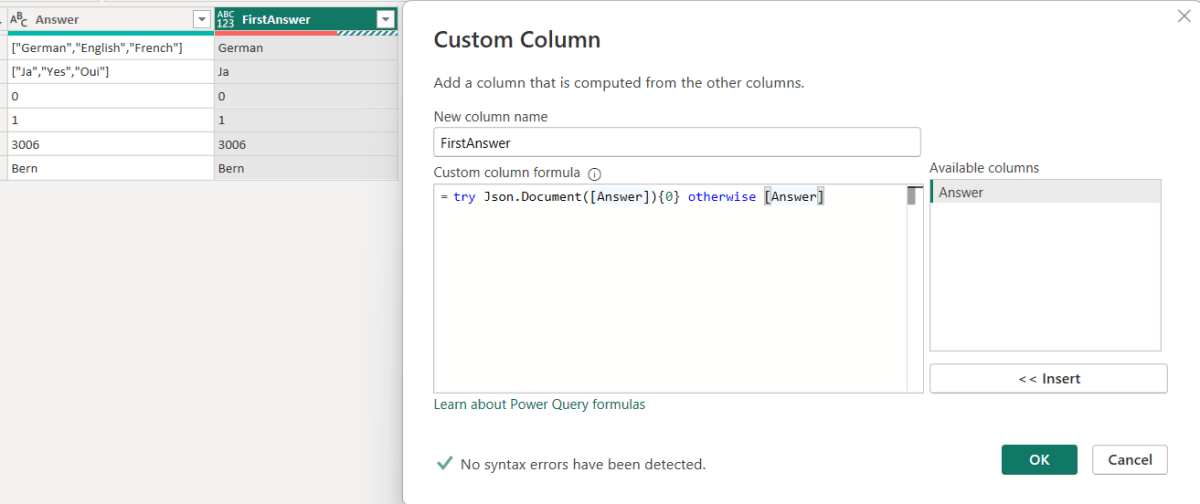This screenshot has width=1200, height=504.
Task: Select the Bern cell in Answer column
Action: coord(110,168)
